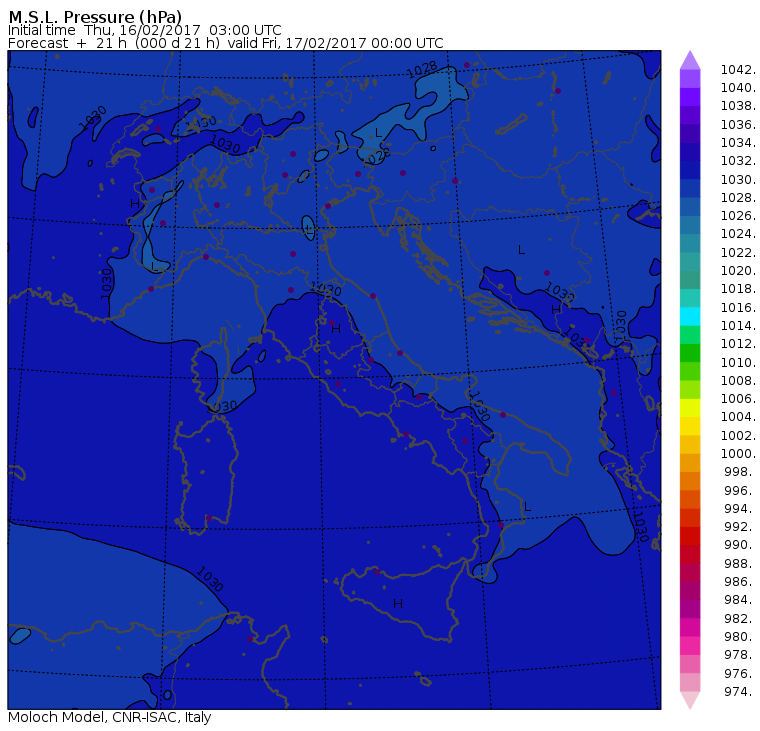The width and height of the screenshot is (760, 731).
Task: Click the '1014.' legend value
Action: 738,326
